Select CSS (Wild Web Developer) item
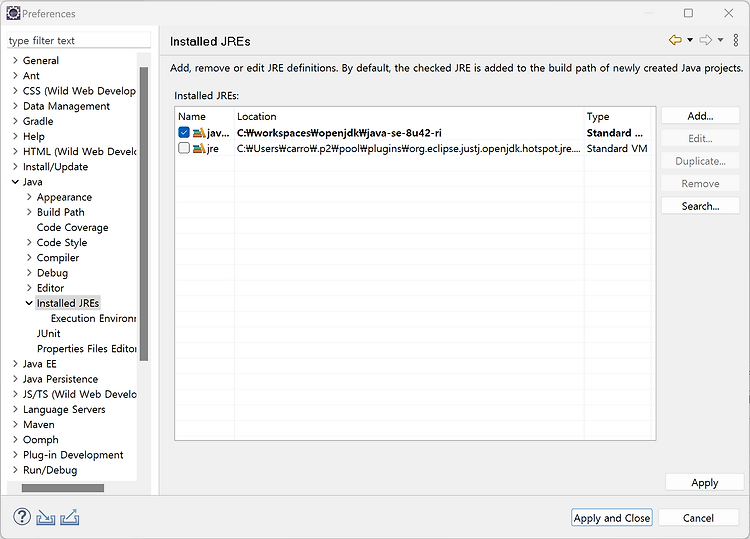 pos(79,90)
